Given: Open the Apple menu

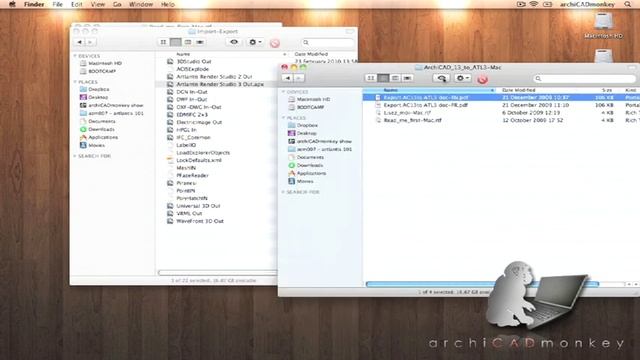Looking at the screenshot, I should coord(12,4).
